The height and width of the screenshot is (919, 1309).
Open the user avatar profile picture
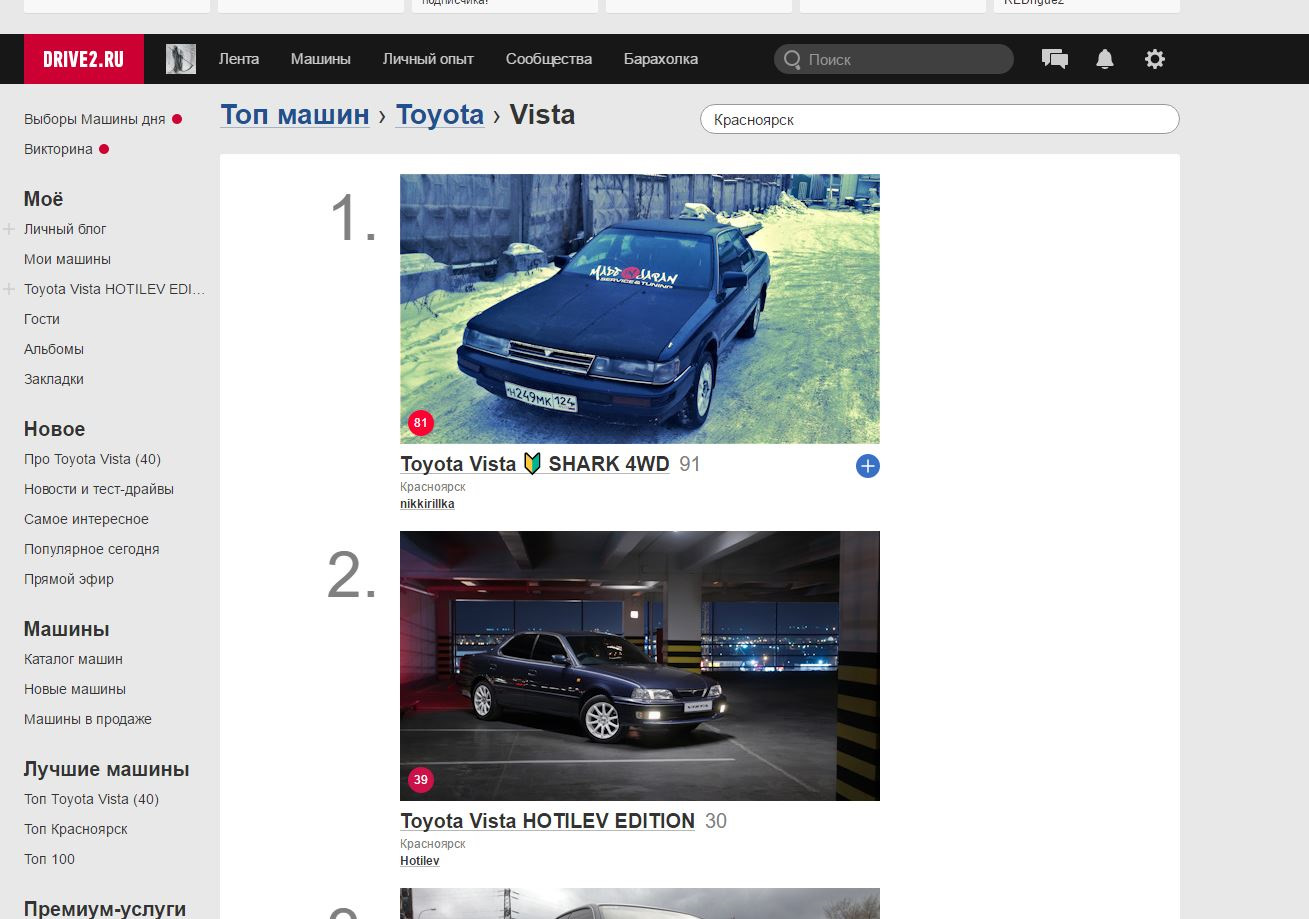coord(181,59)
